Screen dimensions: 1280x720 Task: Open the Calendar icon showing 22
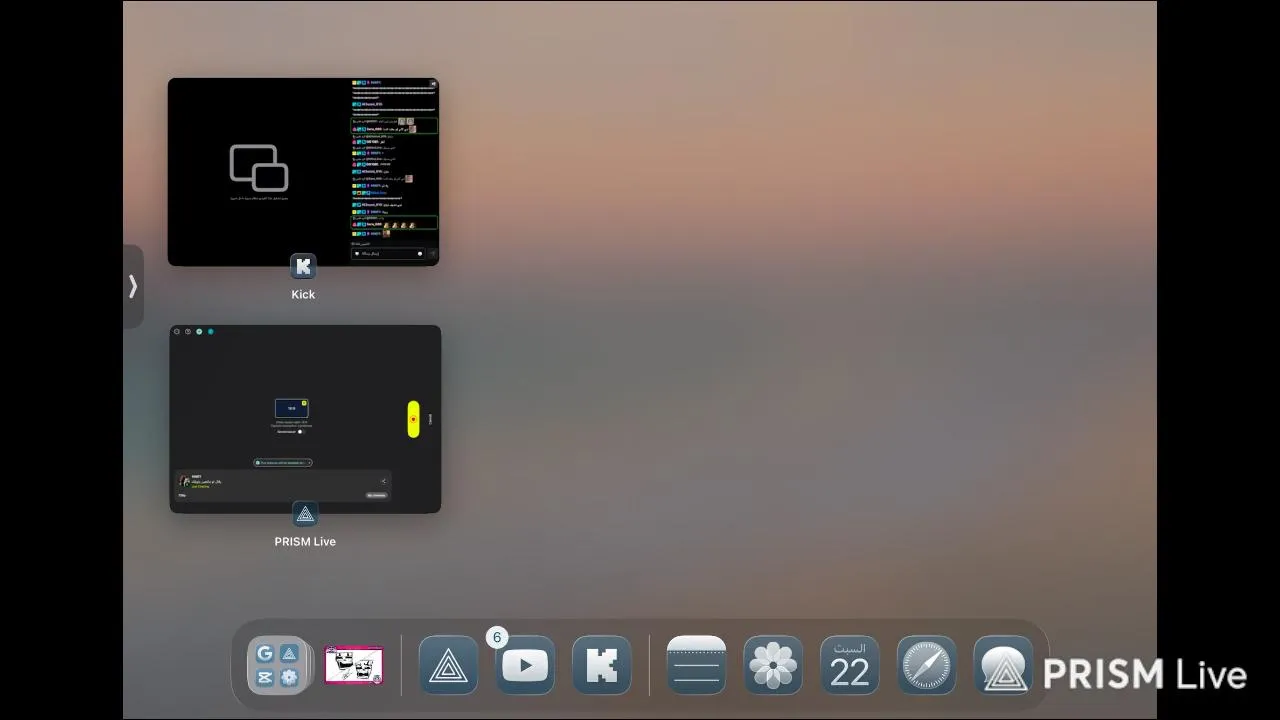click(850, 666)
